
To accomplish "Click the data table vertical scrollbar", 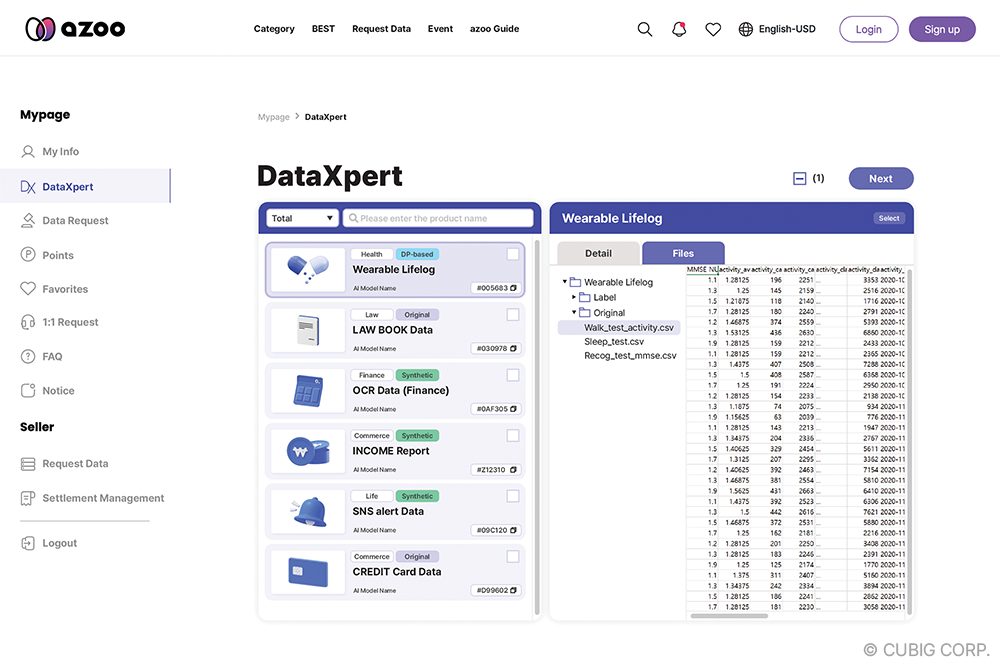I will coord(909,441).
